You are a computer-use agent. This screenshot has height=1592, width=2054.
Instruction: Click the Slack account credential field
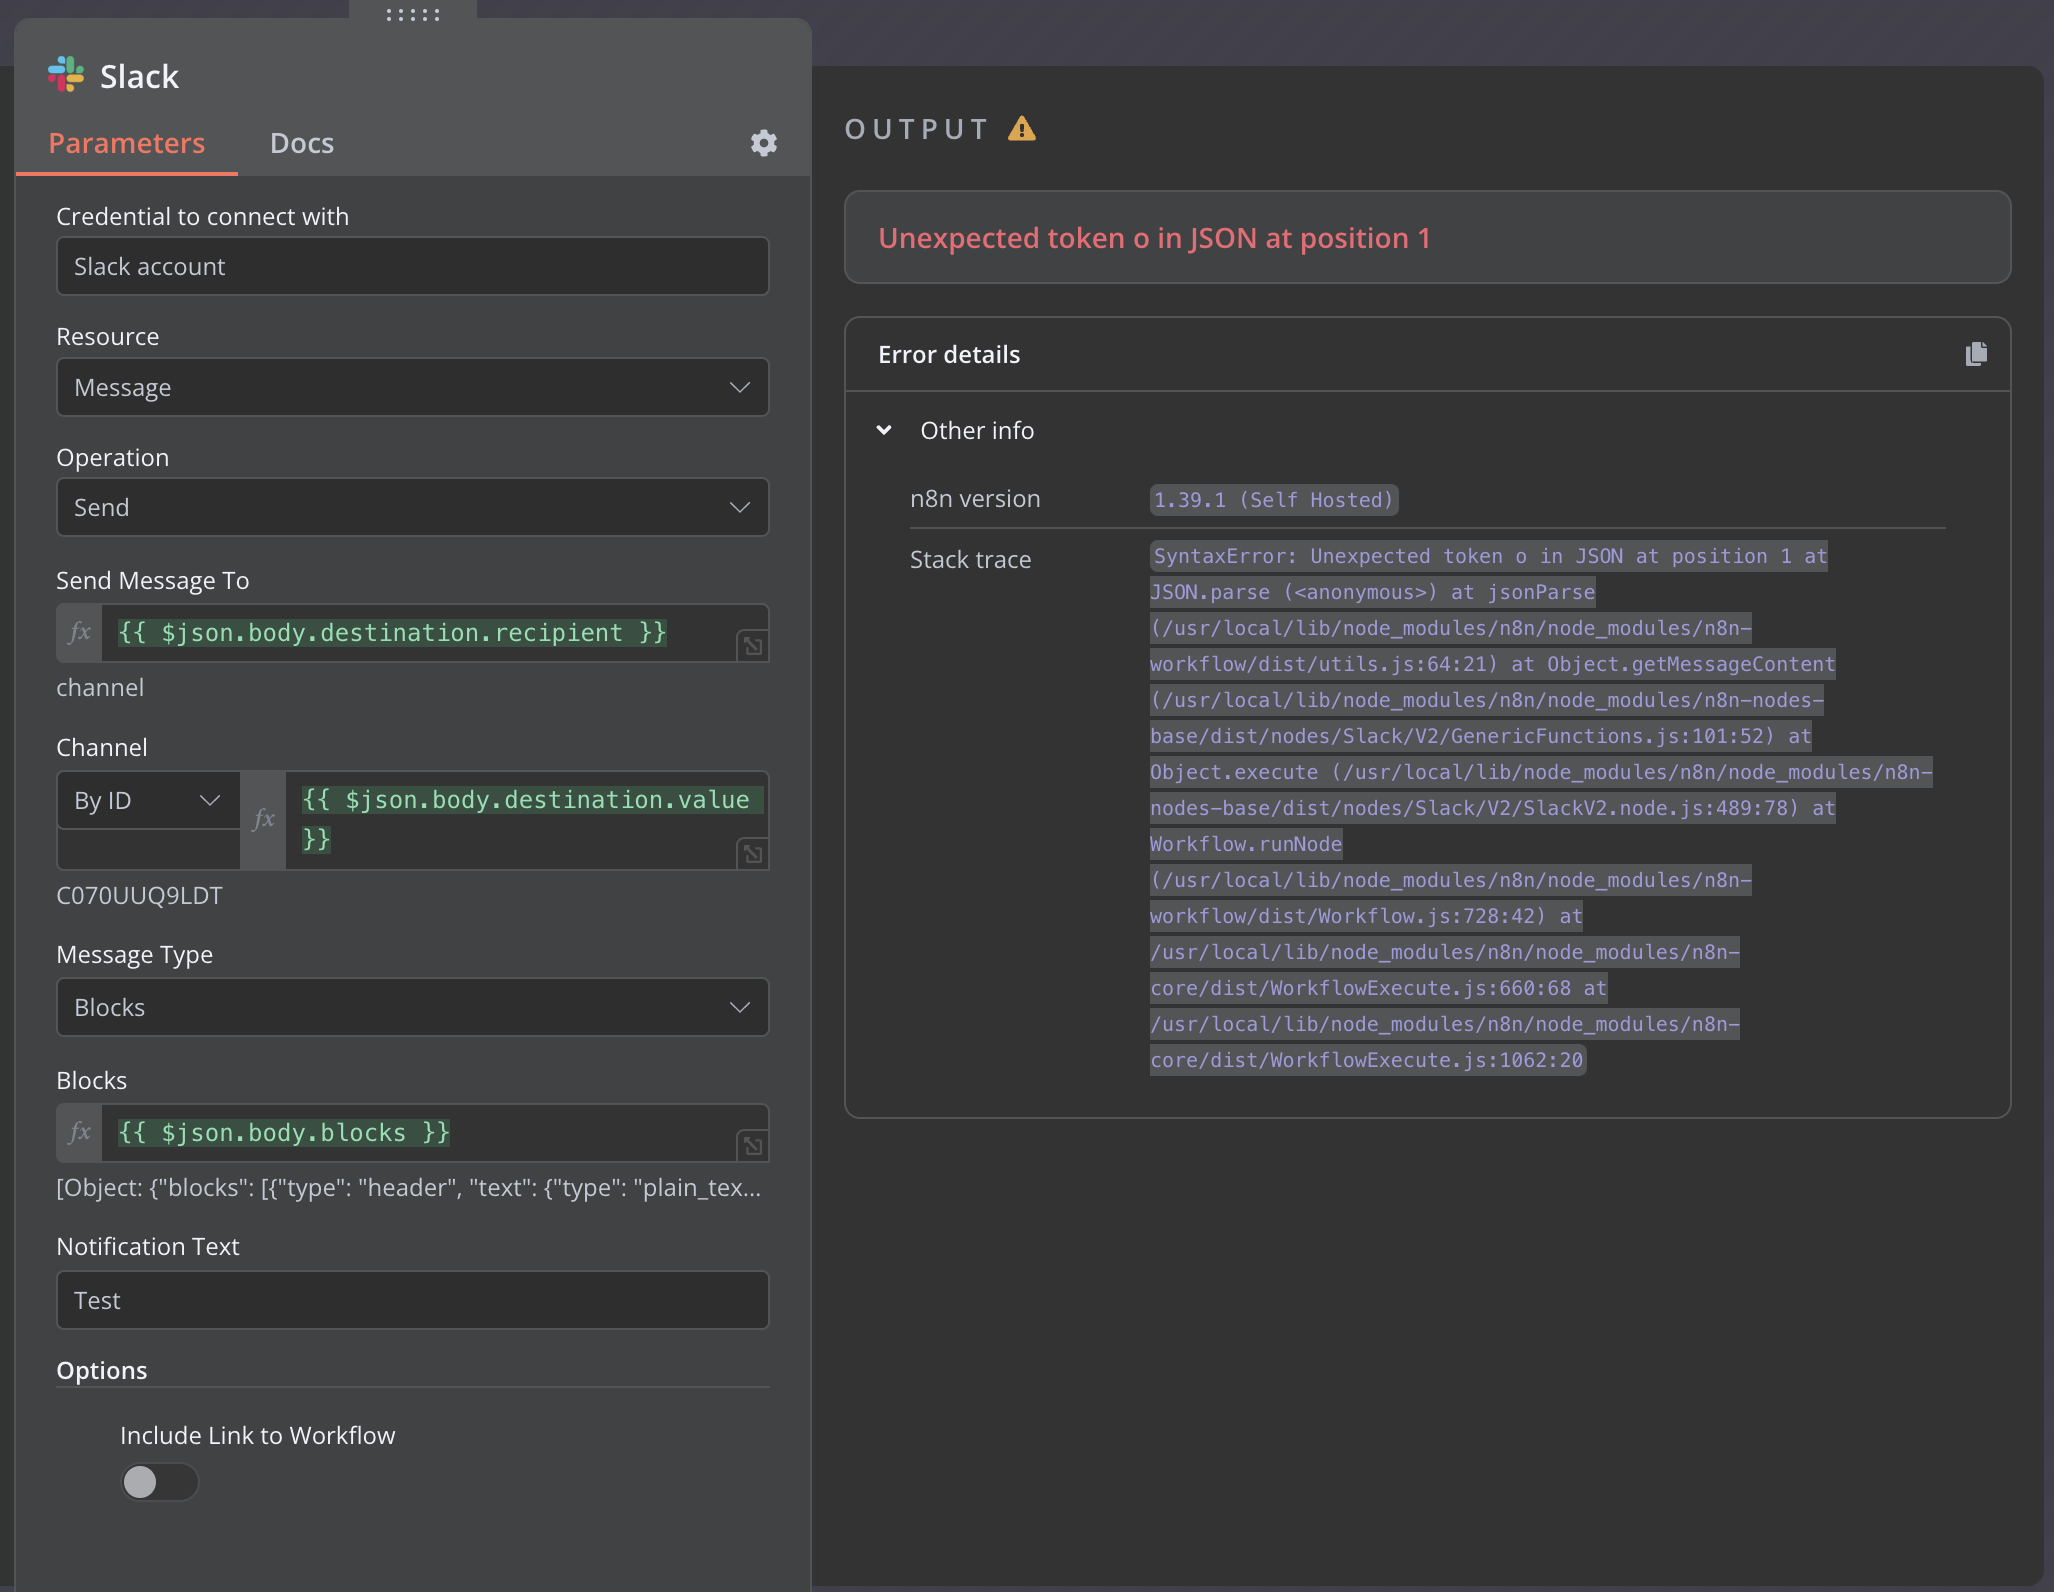click(413, 266)
